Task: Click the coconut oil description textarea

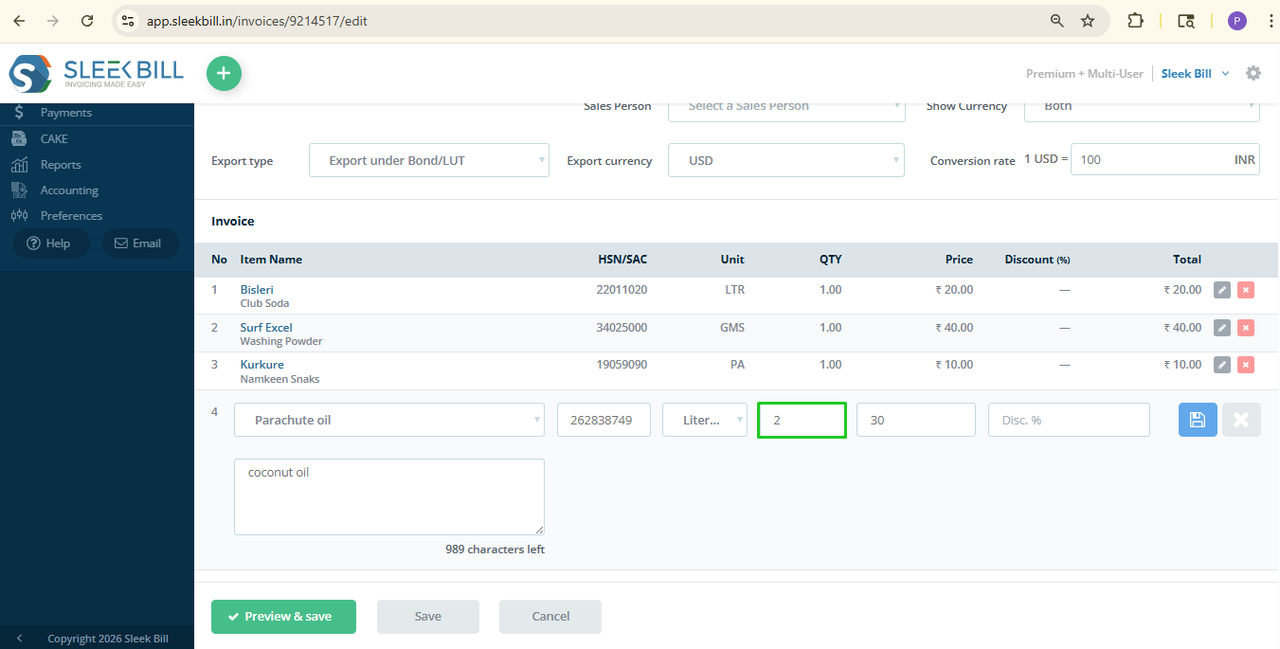Action: coord(389,497)
